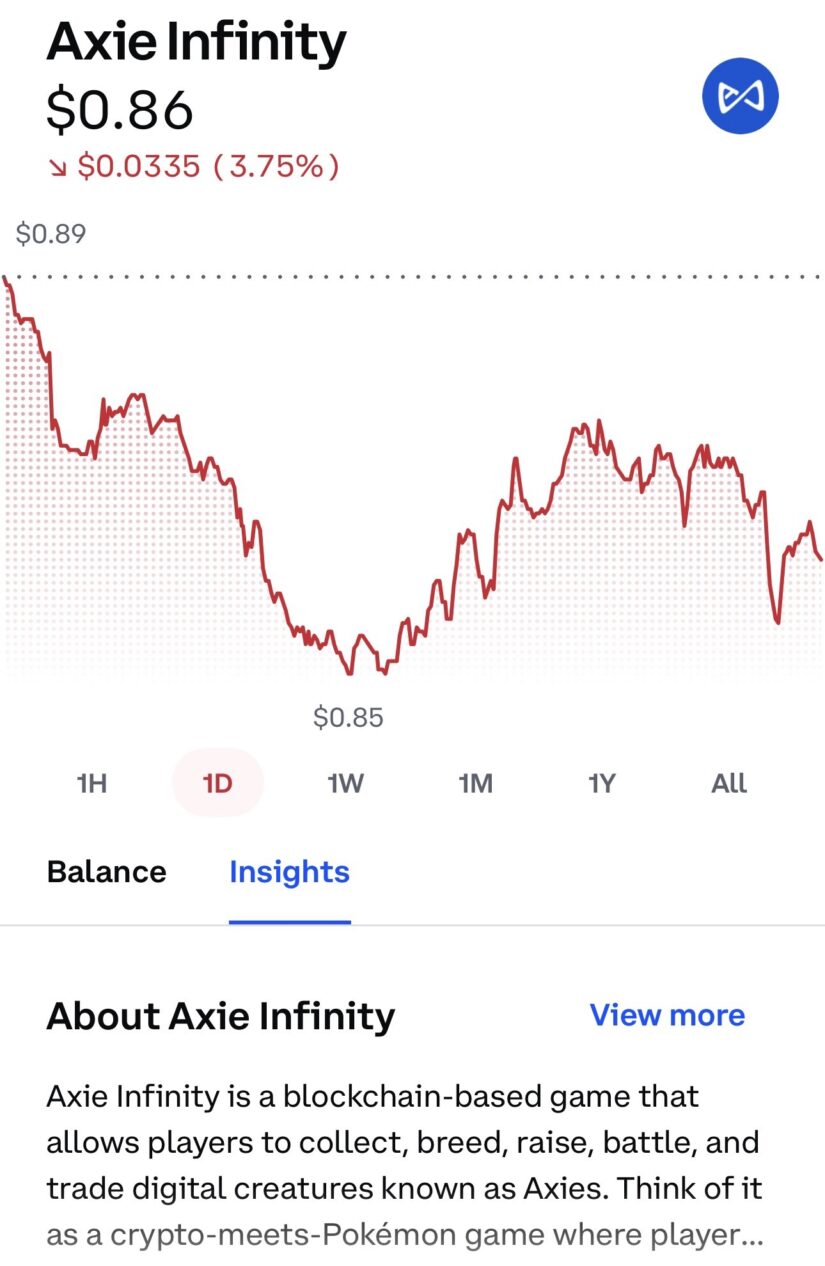
Task: Tap the dotted high-price reference line
Action: (500, 276)
